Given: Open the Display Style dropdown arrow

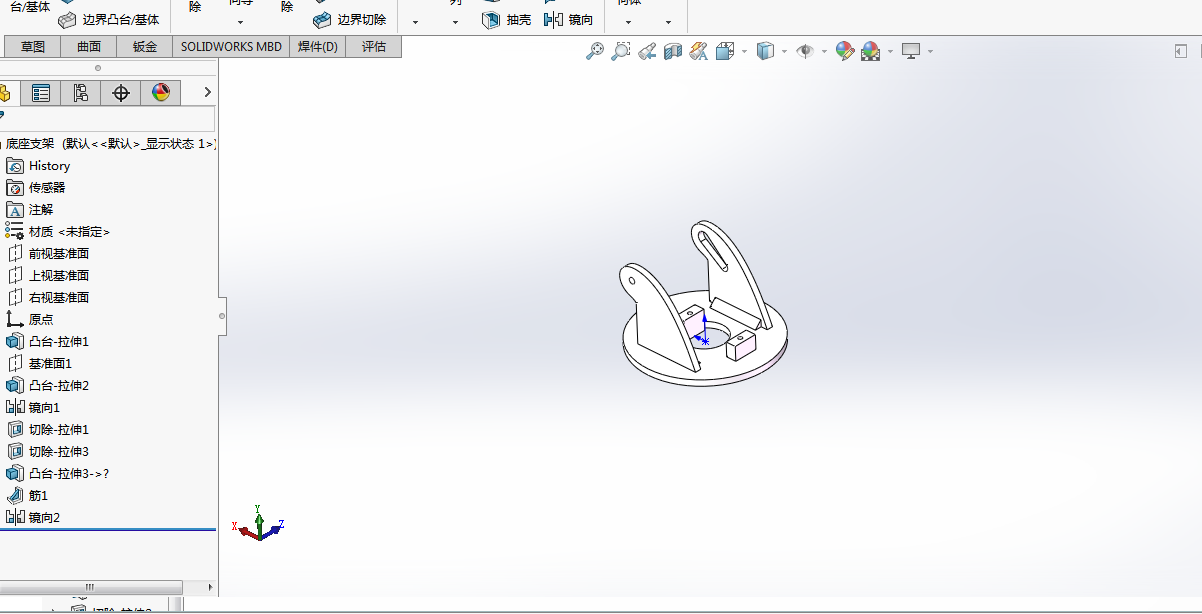Looking at the screenshot, I should coord(784,51).
